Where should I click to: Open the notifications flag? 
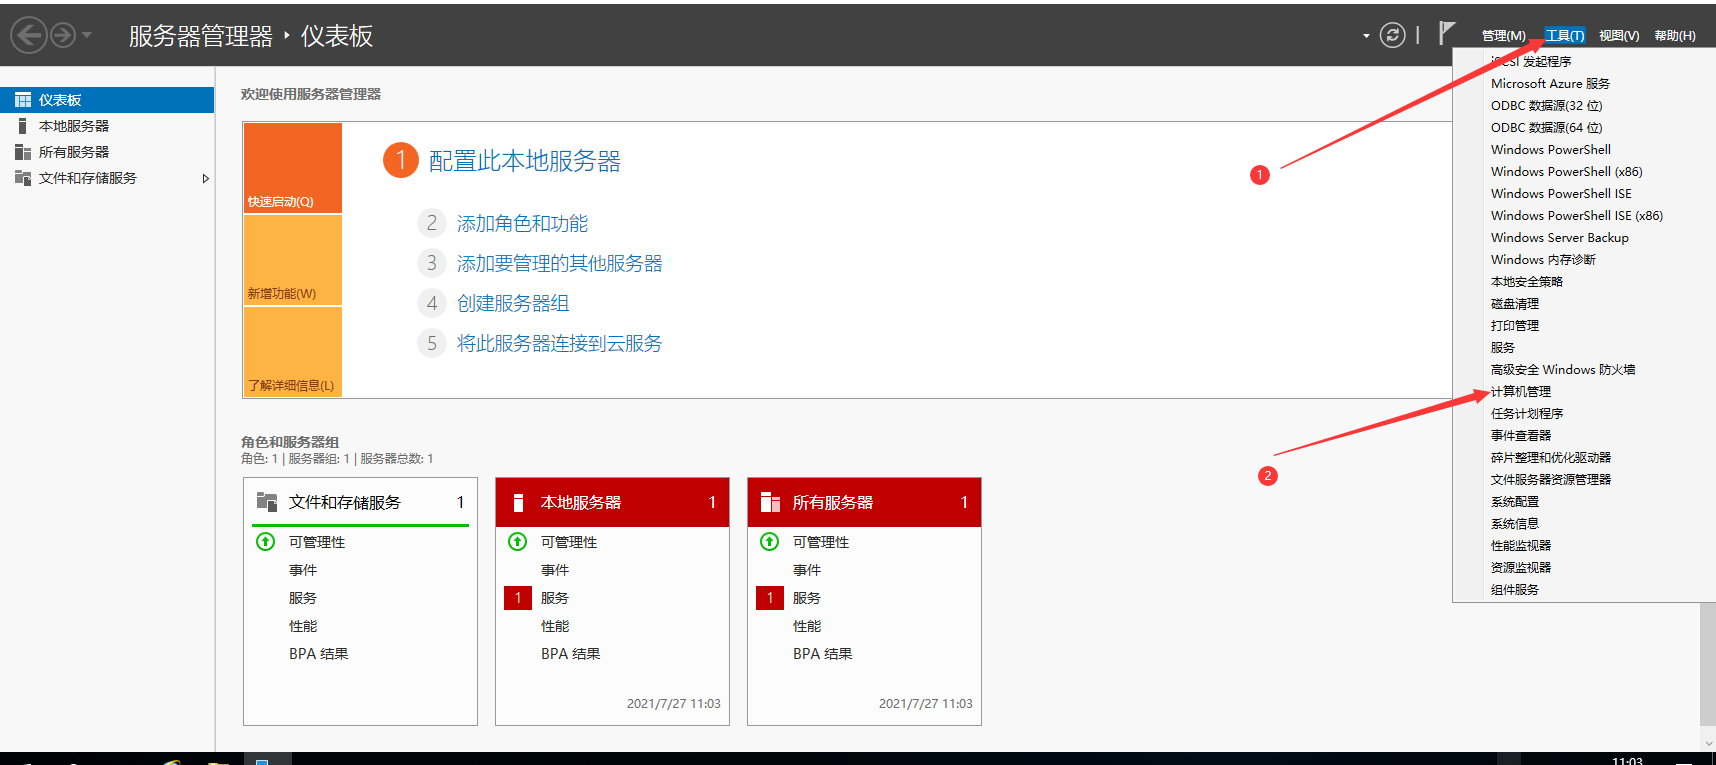[x=1446, y=34]
